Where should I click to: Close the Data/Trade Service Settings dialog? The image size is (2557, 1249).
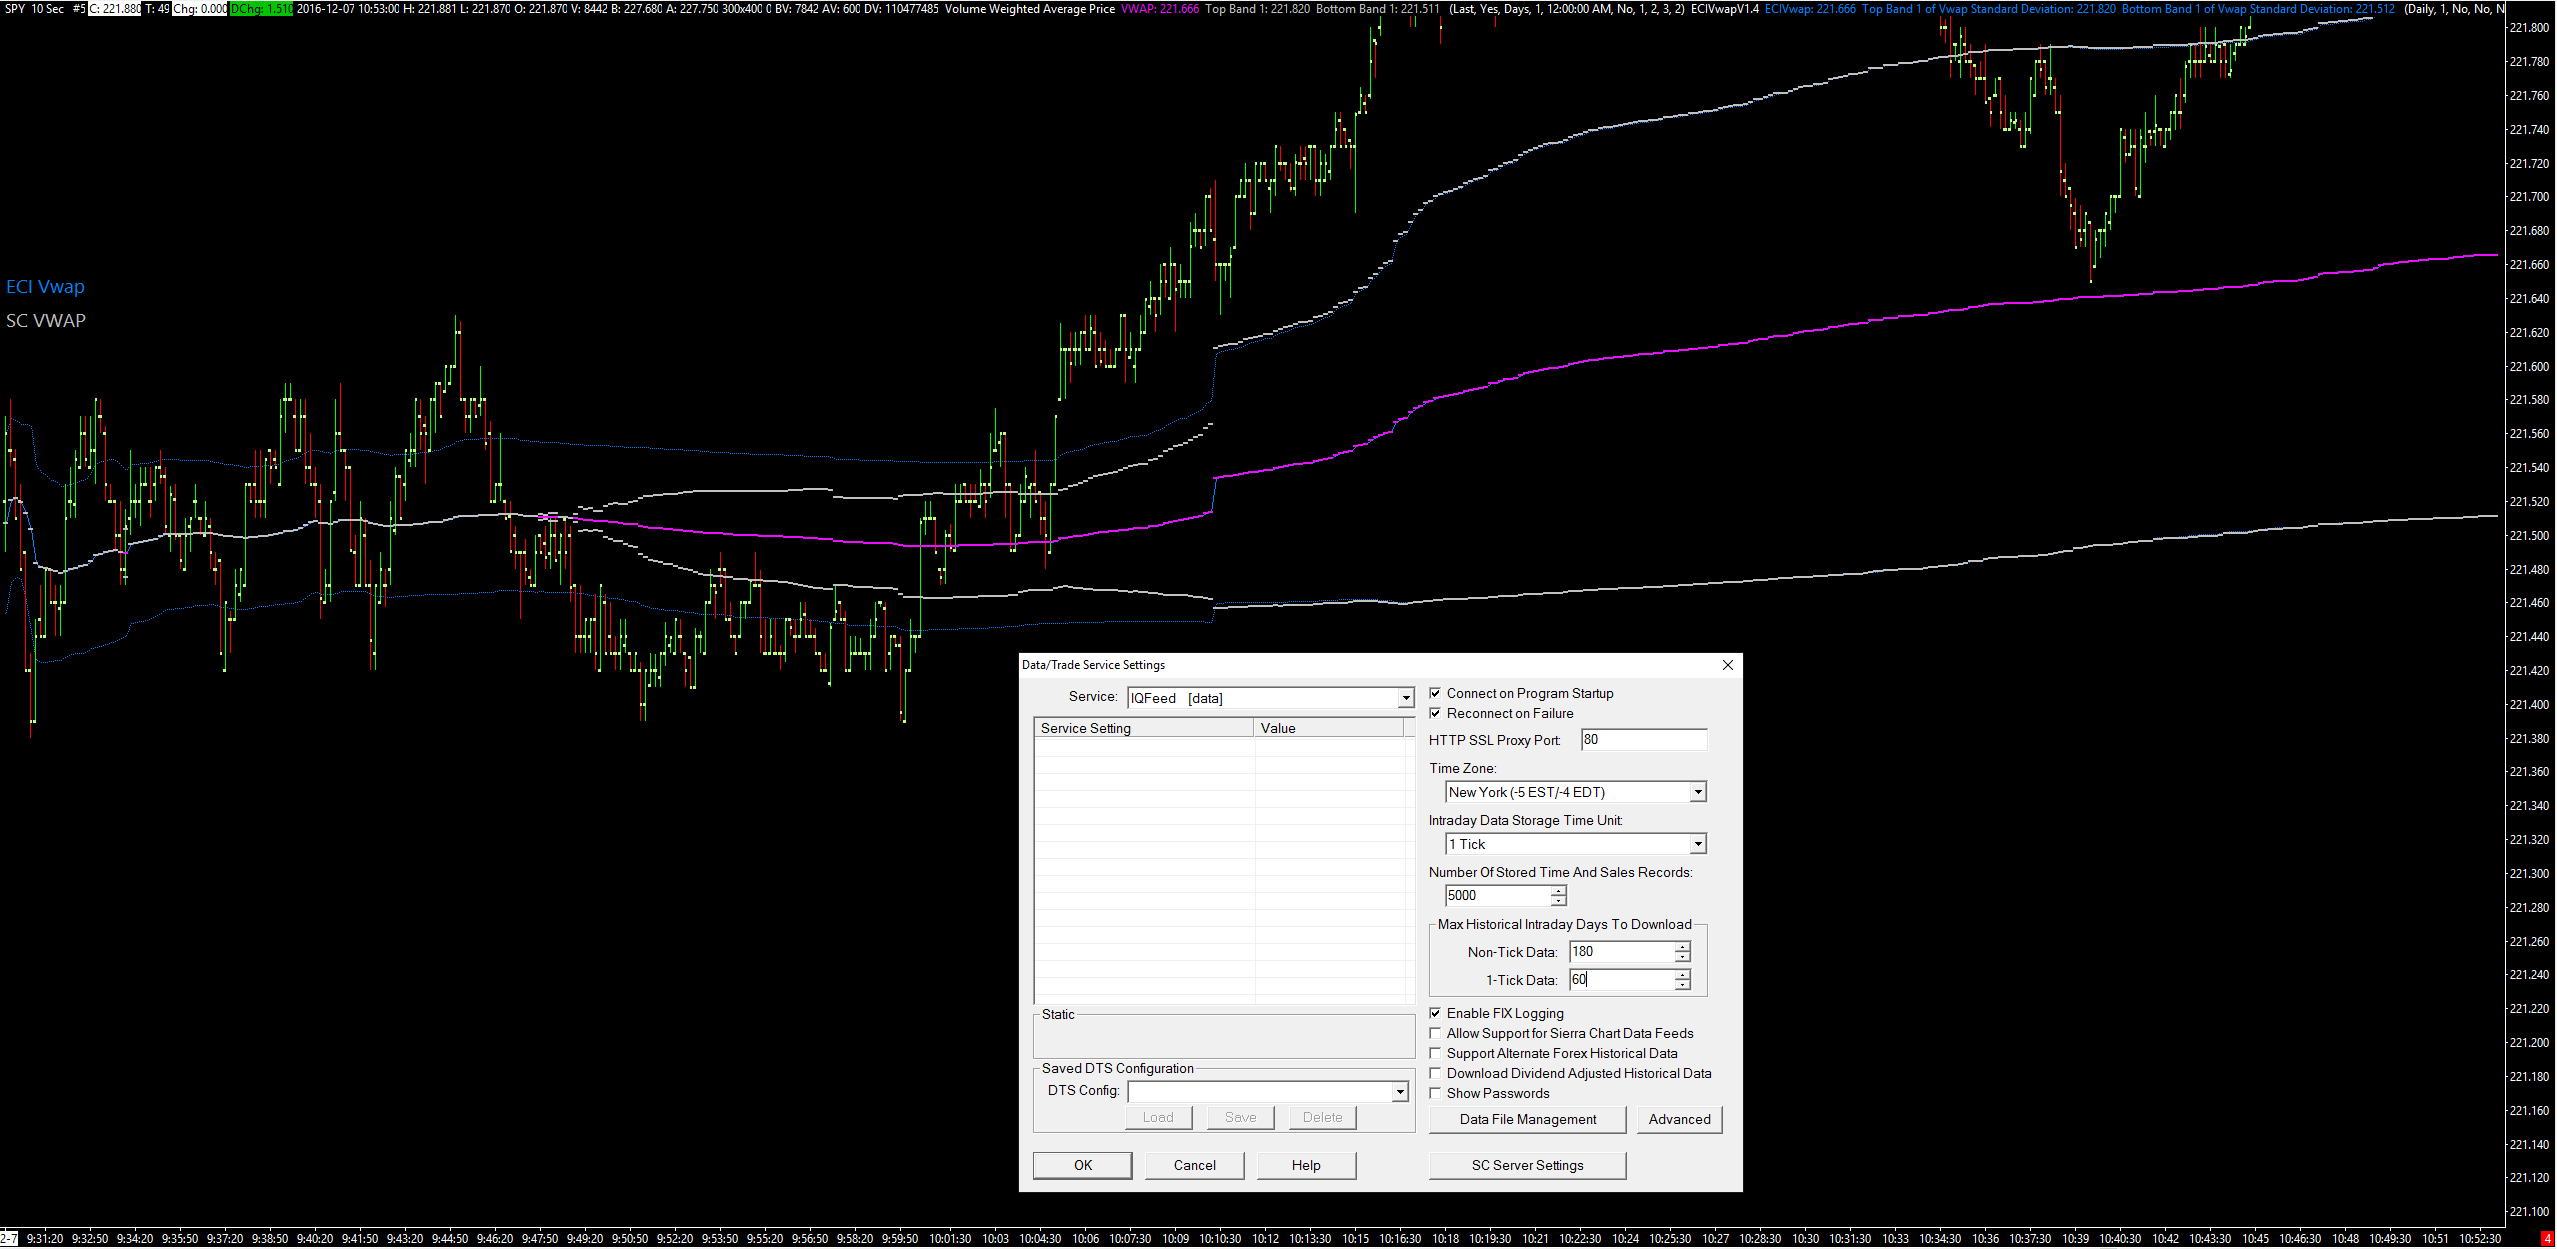(x=1727, y=665)
